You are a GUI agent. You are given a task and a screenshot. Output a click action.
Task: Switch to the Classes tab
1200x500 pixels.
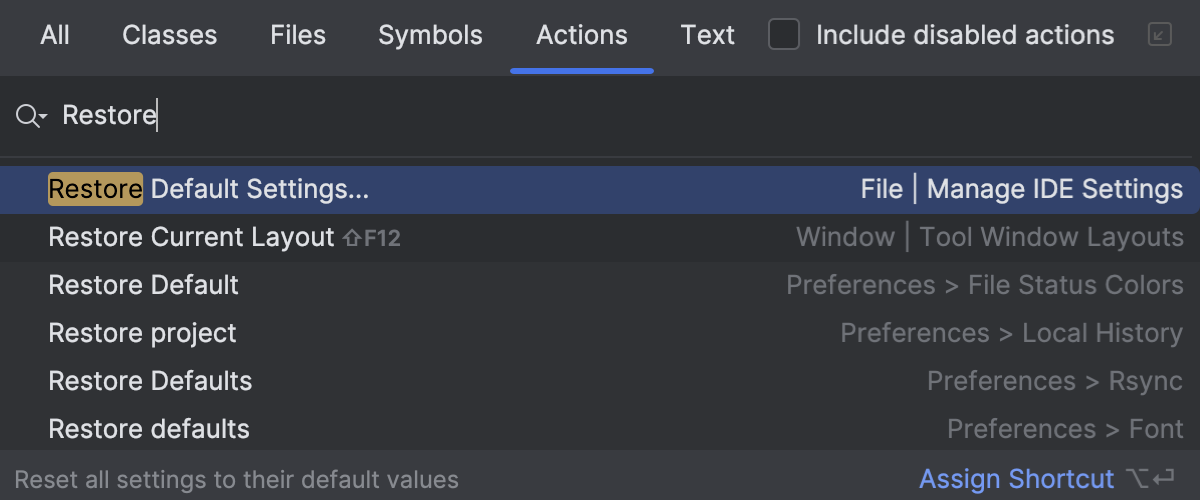tap(169, 36)
